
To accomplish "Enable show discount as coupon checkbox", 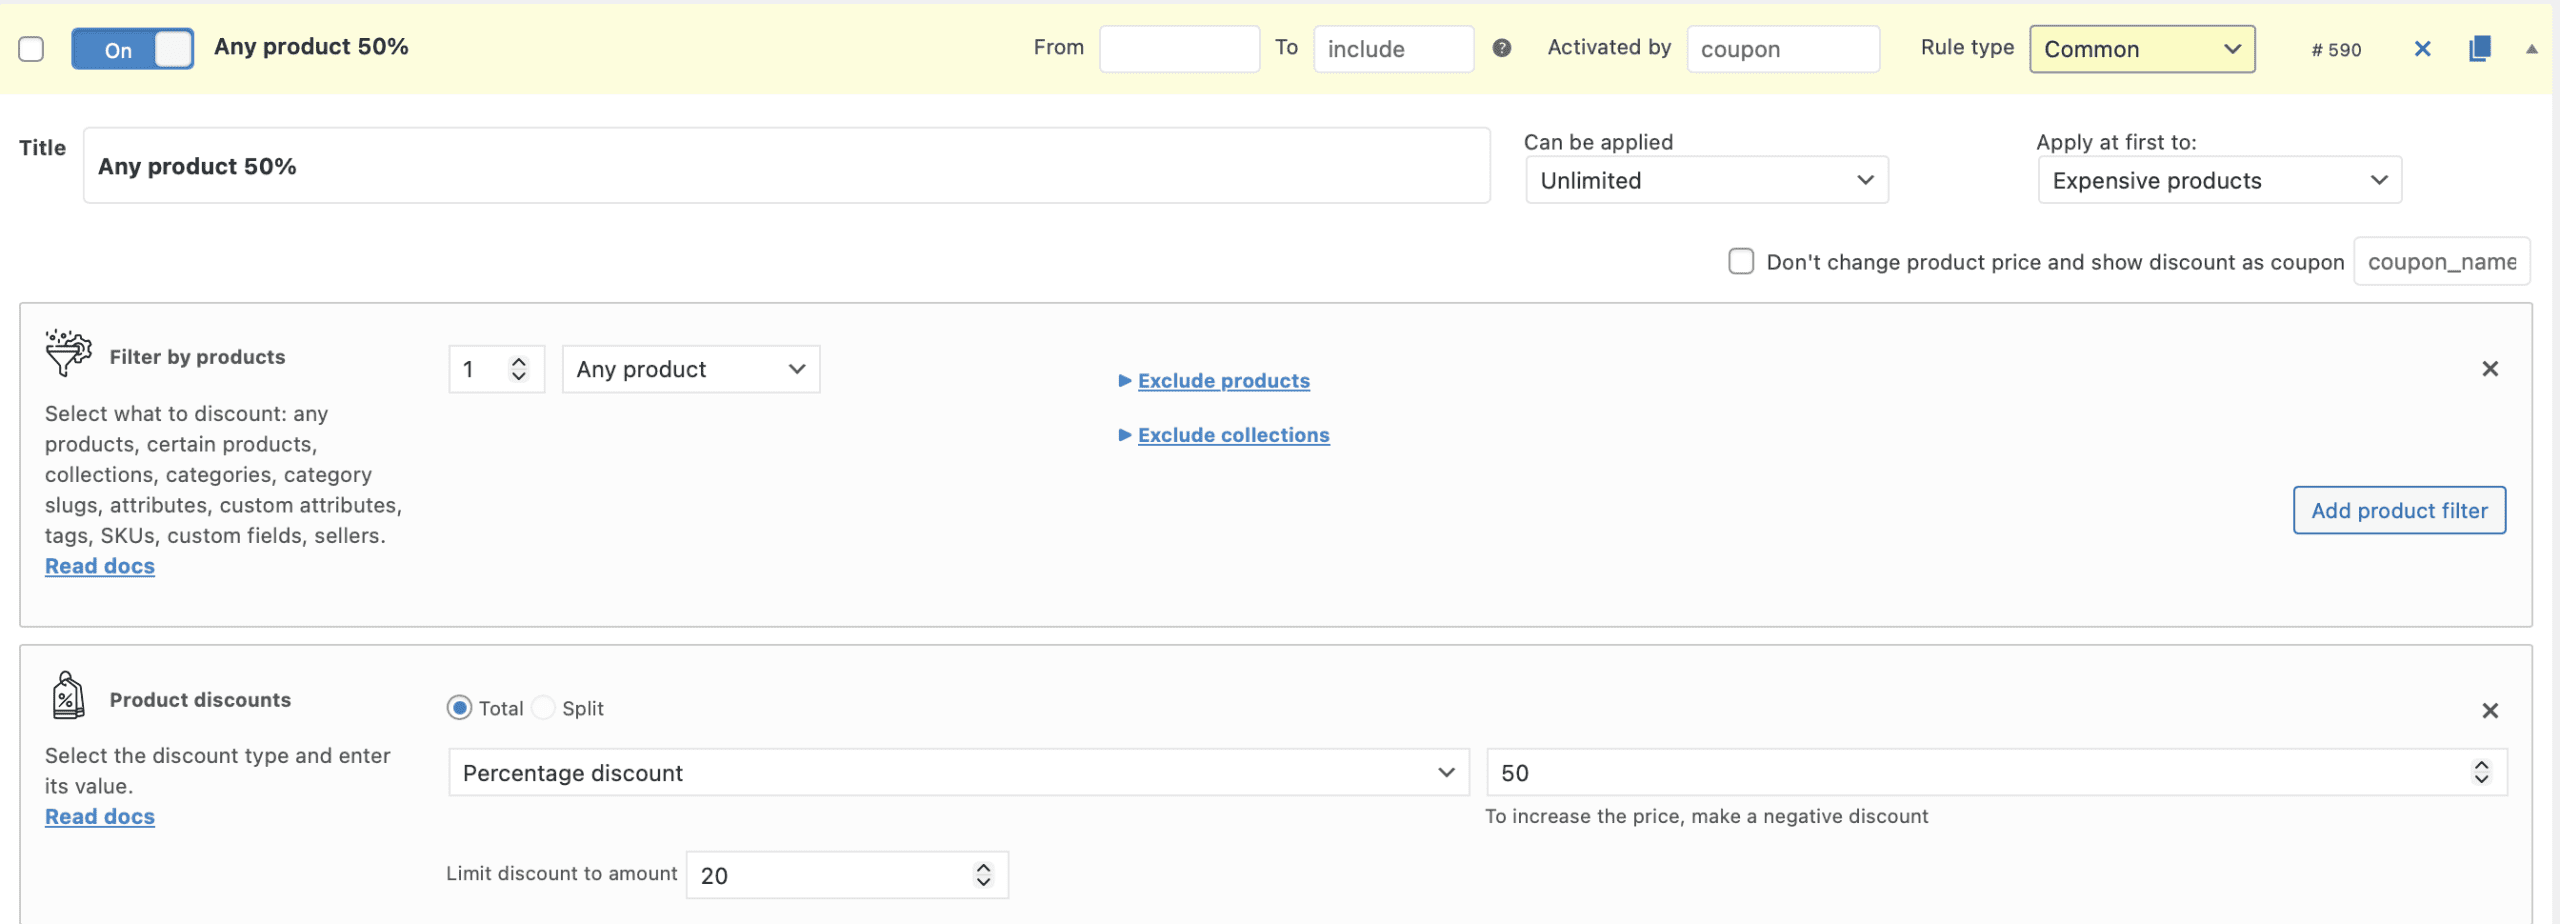I will click(1740, 262).
